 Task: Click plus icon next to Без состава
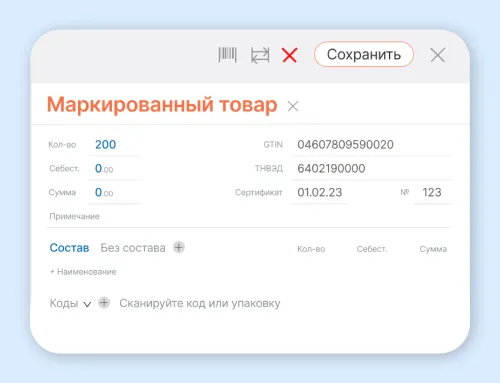click(x=179, y=248)
